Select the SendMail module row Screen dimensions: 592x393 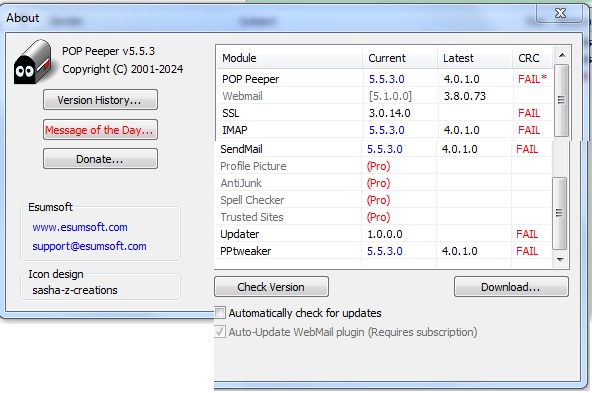tap(383, 149)
